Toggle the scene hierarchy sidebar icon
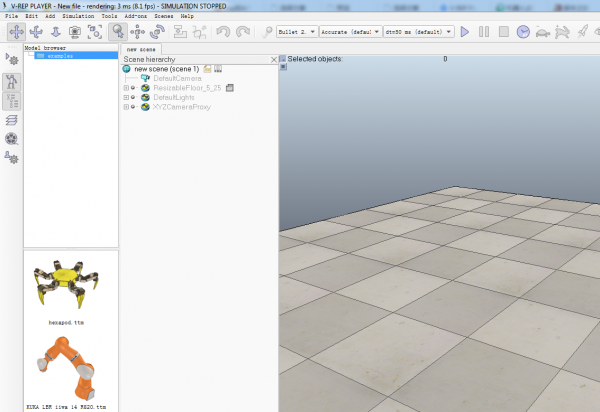This screenshot has height=412, width=600. (13, 101)
